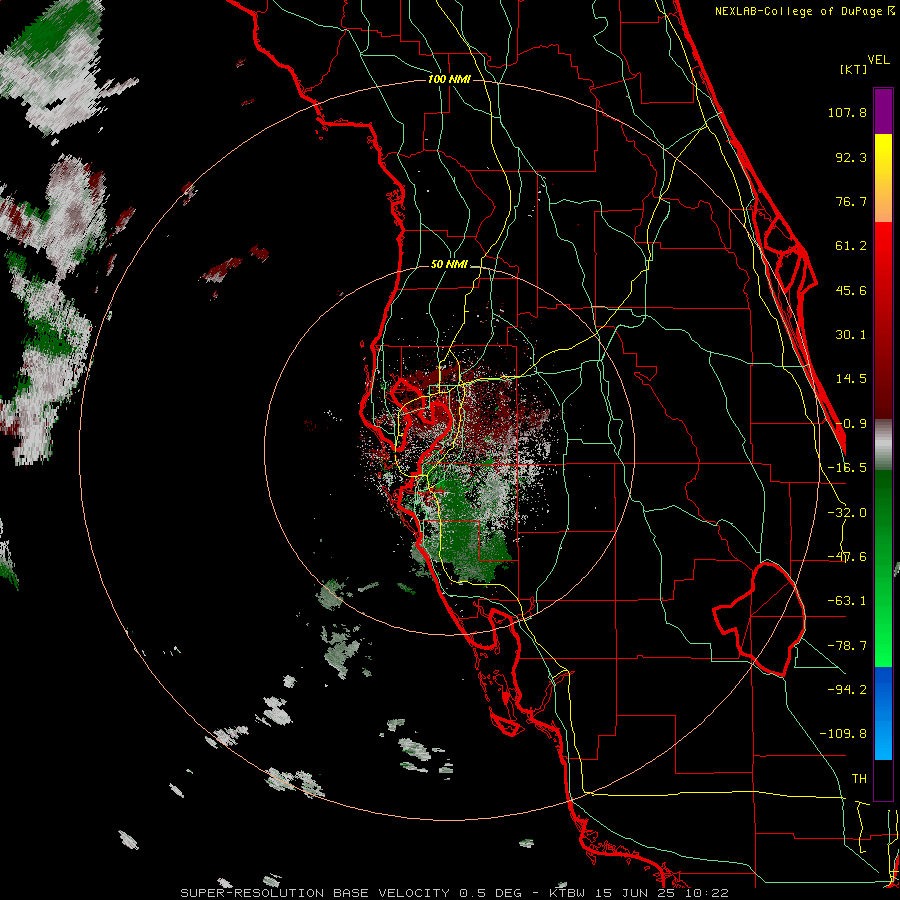900x900 pixels.
Task: Select the 107.8 value on velocity scale
Action: point(847,112)
